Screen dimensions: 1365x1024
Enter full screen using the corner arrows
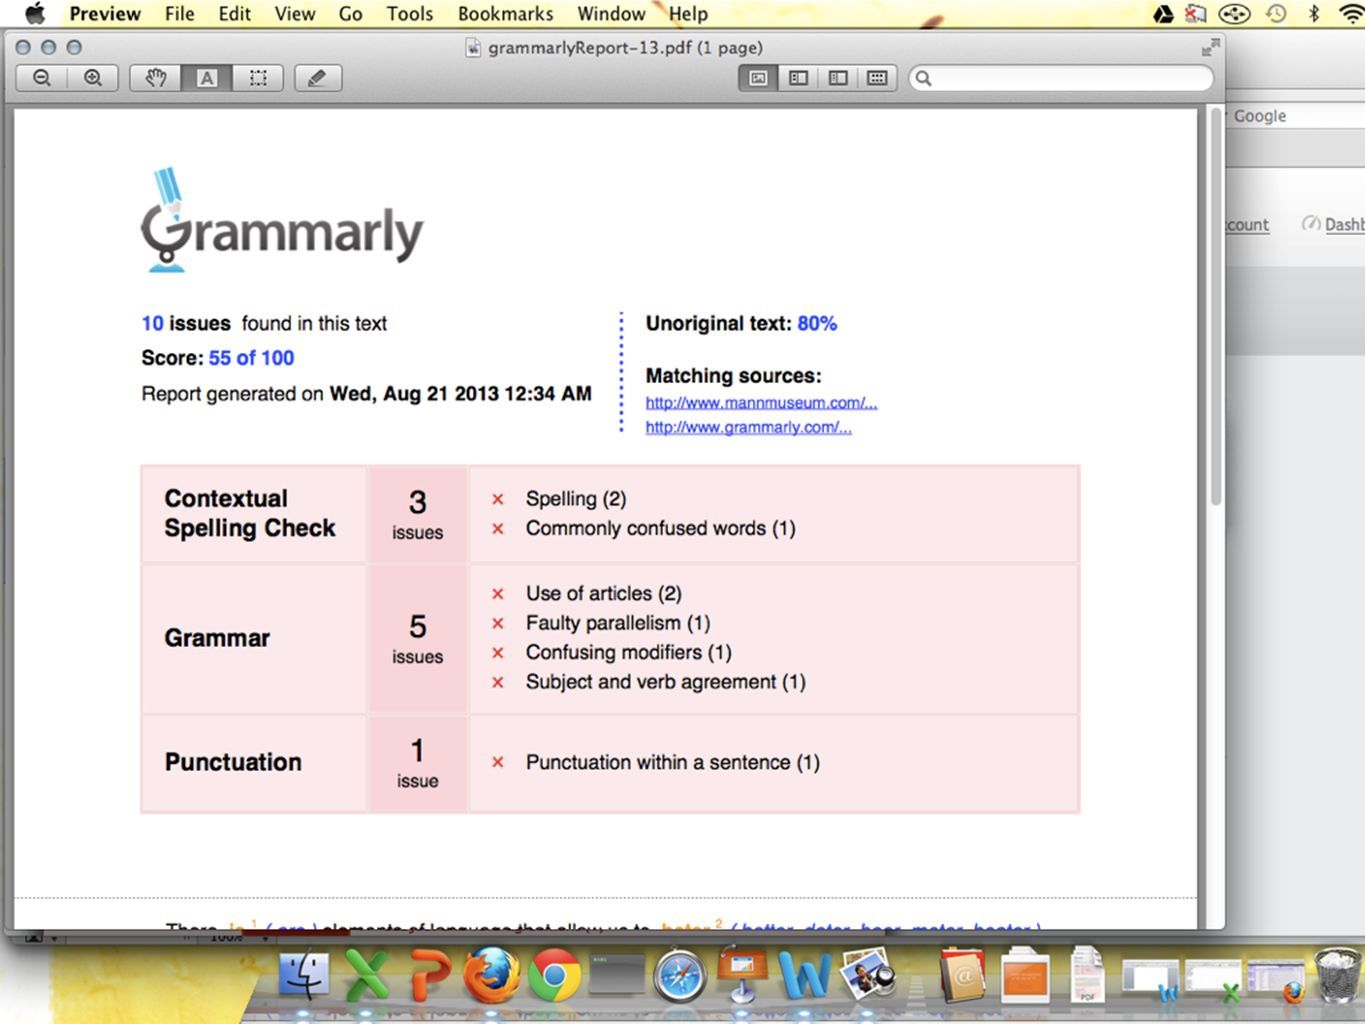pos(1210,47)
